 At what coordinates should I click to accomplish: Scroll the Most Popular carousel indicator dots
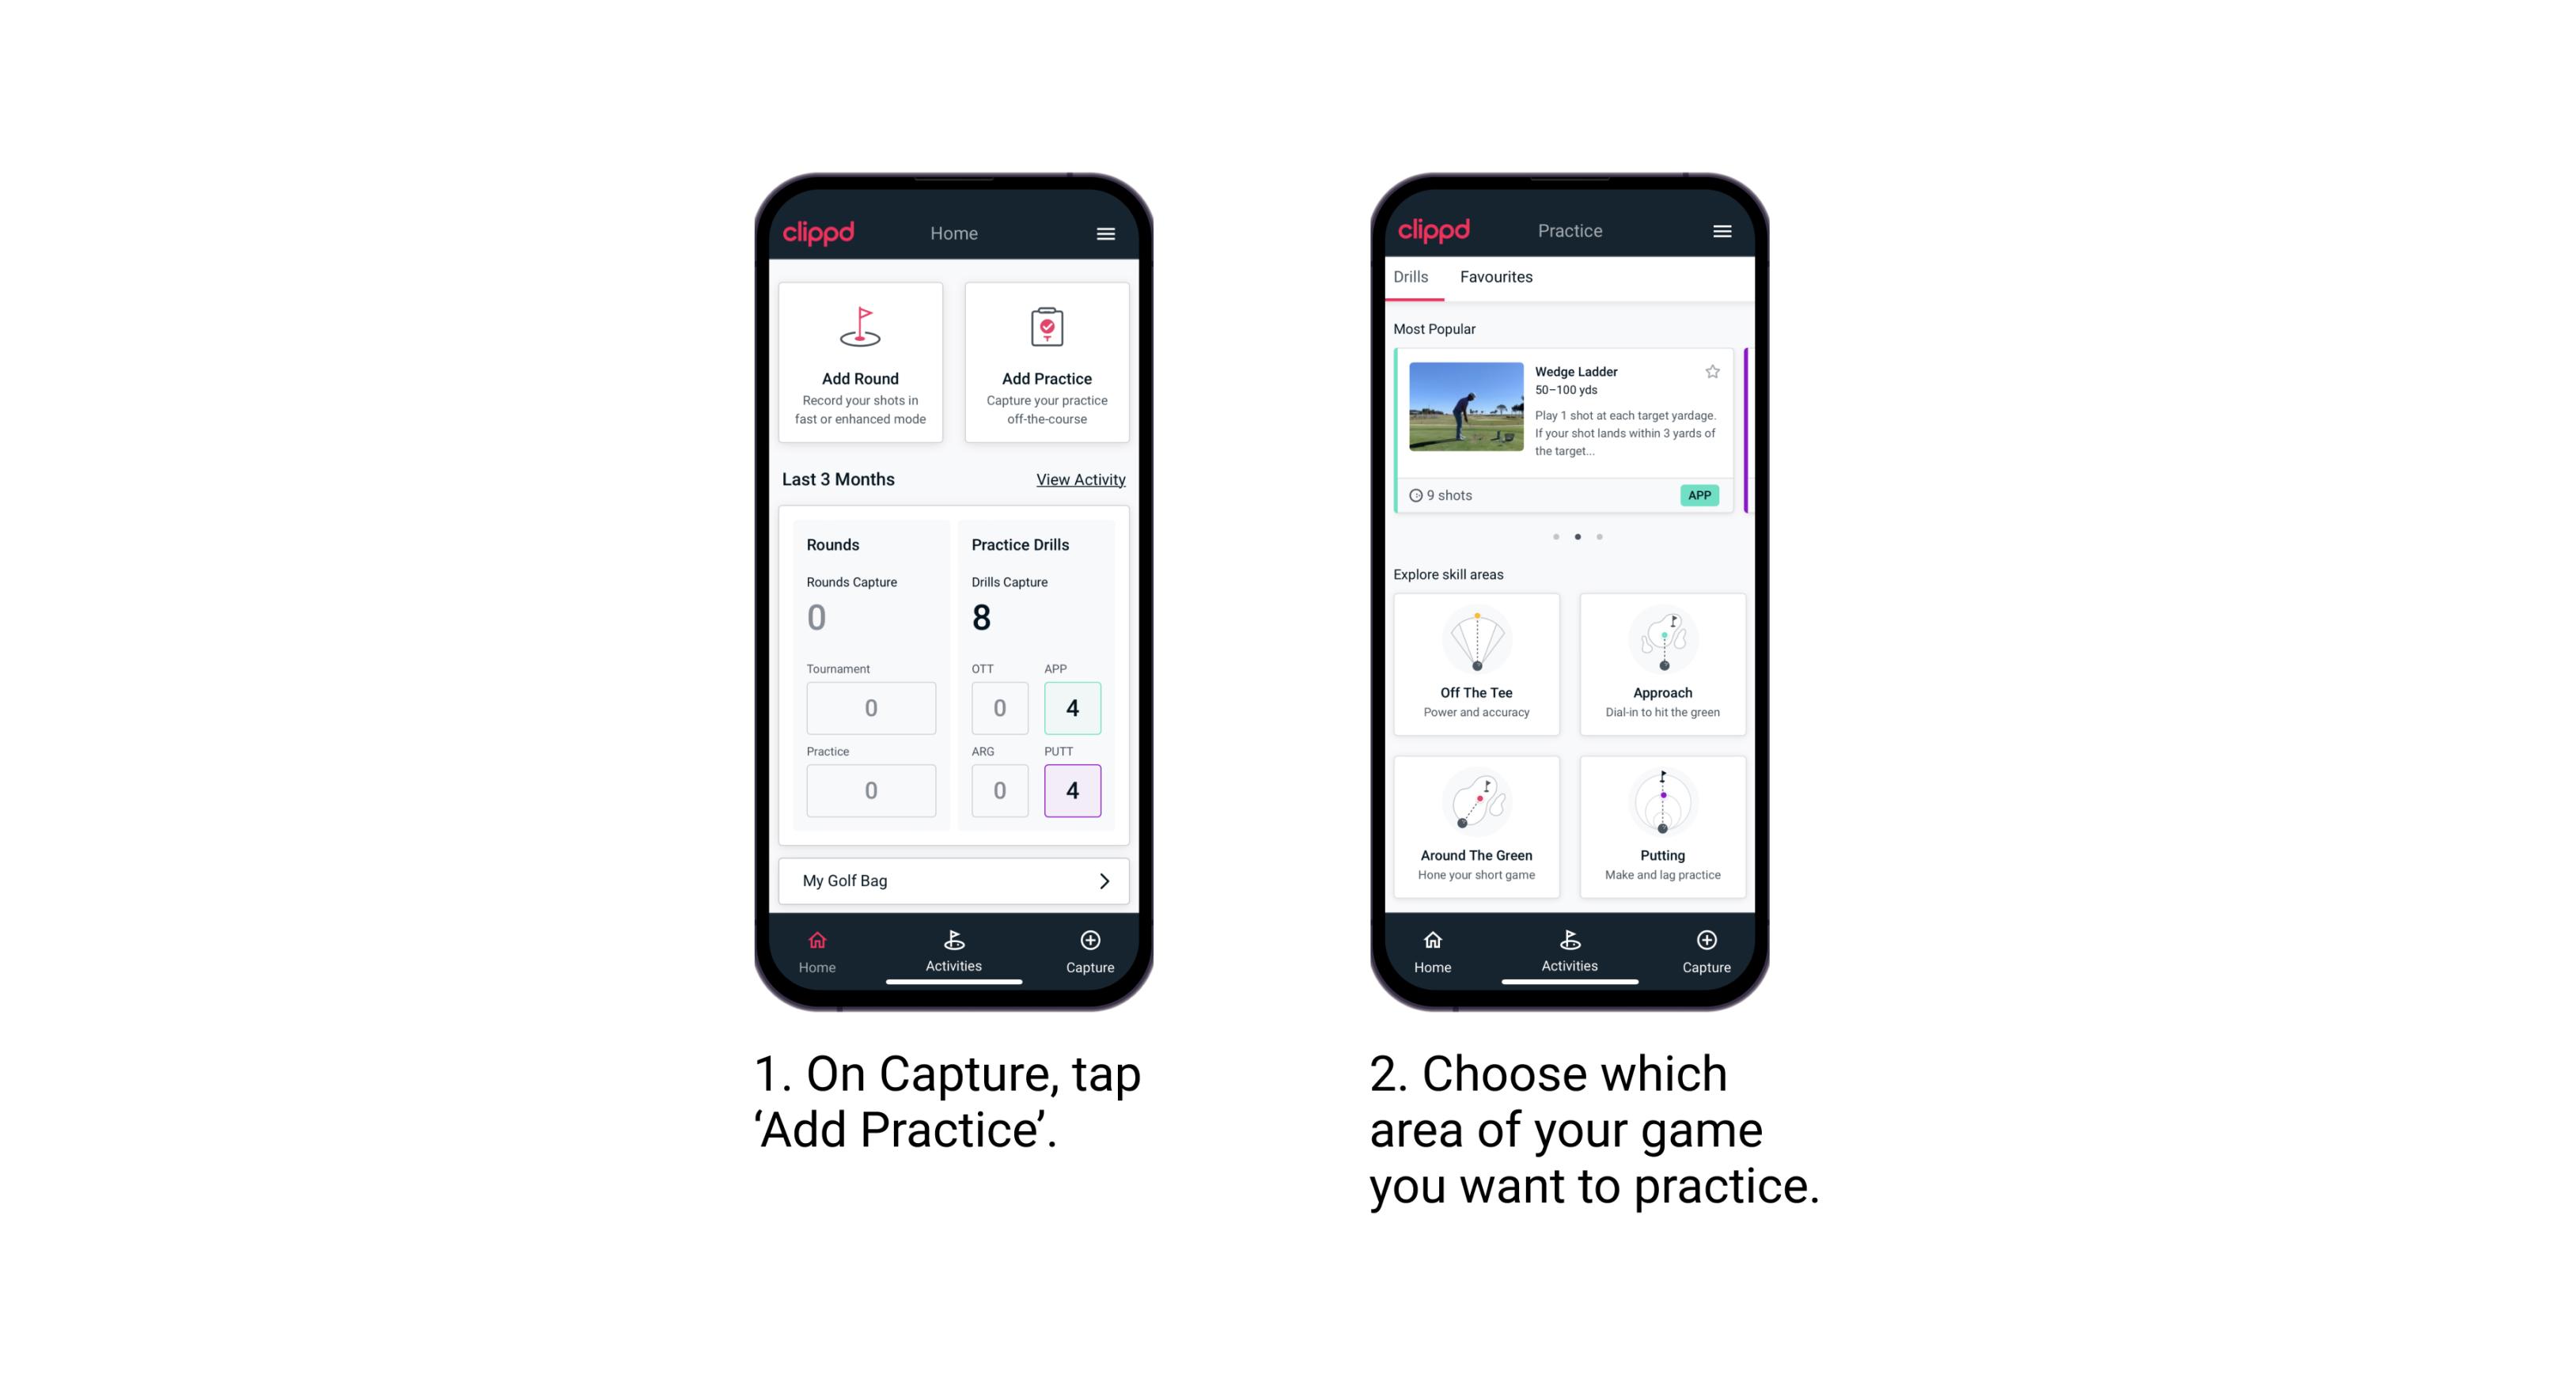pyautogui.click(x=1578, y=536)
